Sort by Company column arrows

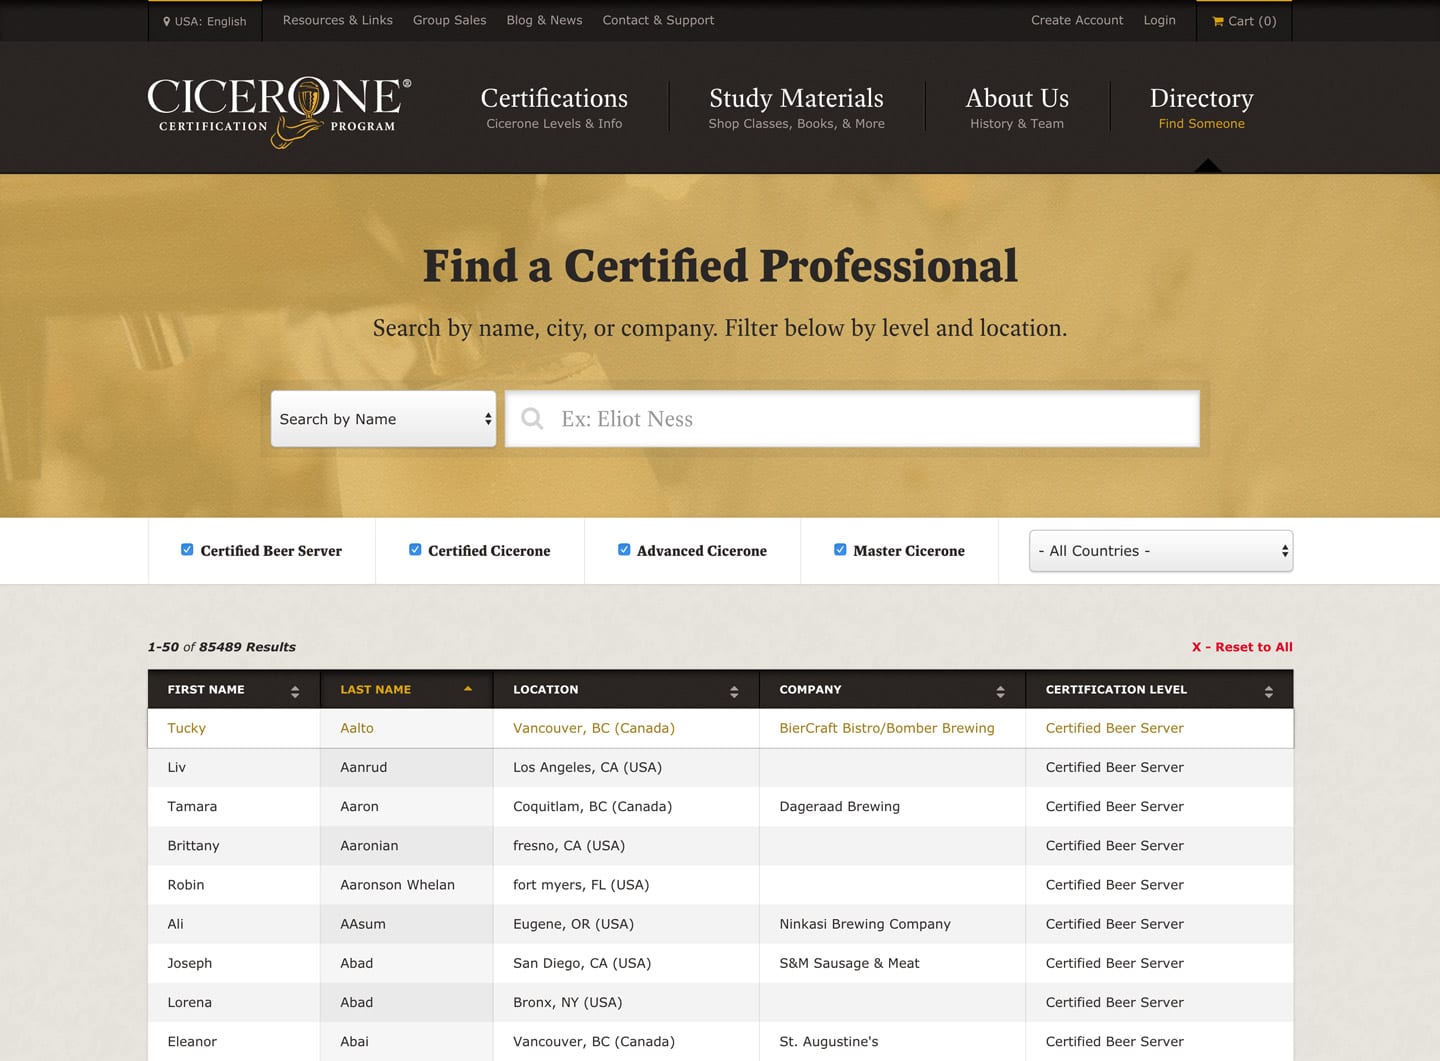pyautogui.click(x=1000, y=691)
